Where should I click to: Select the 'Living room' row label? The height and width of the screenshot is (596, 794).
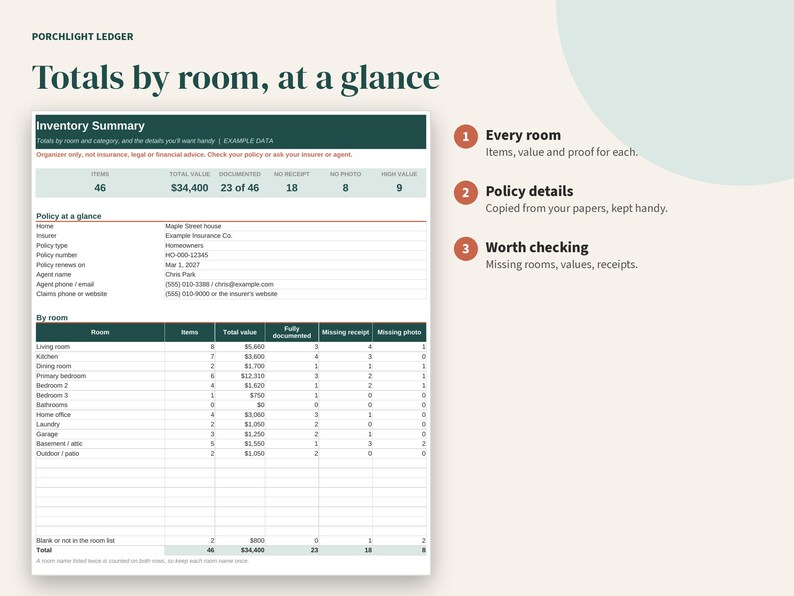click(53, 347)
